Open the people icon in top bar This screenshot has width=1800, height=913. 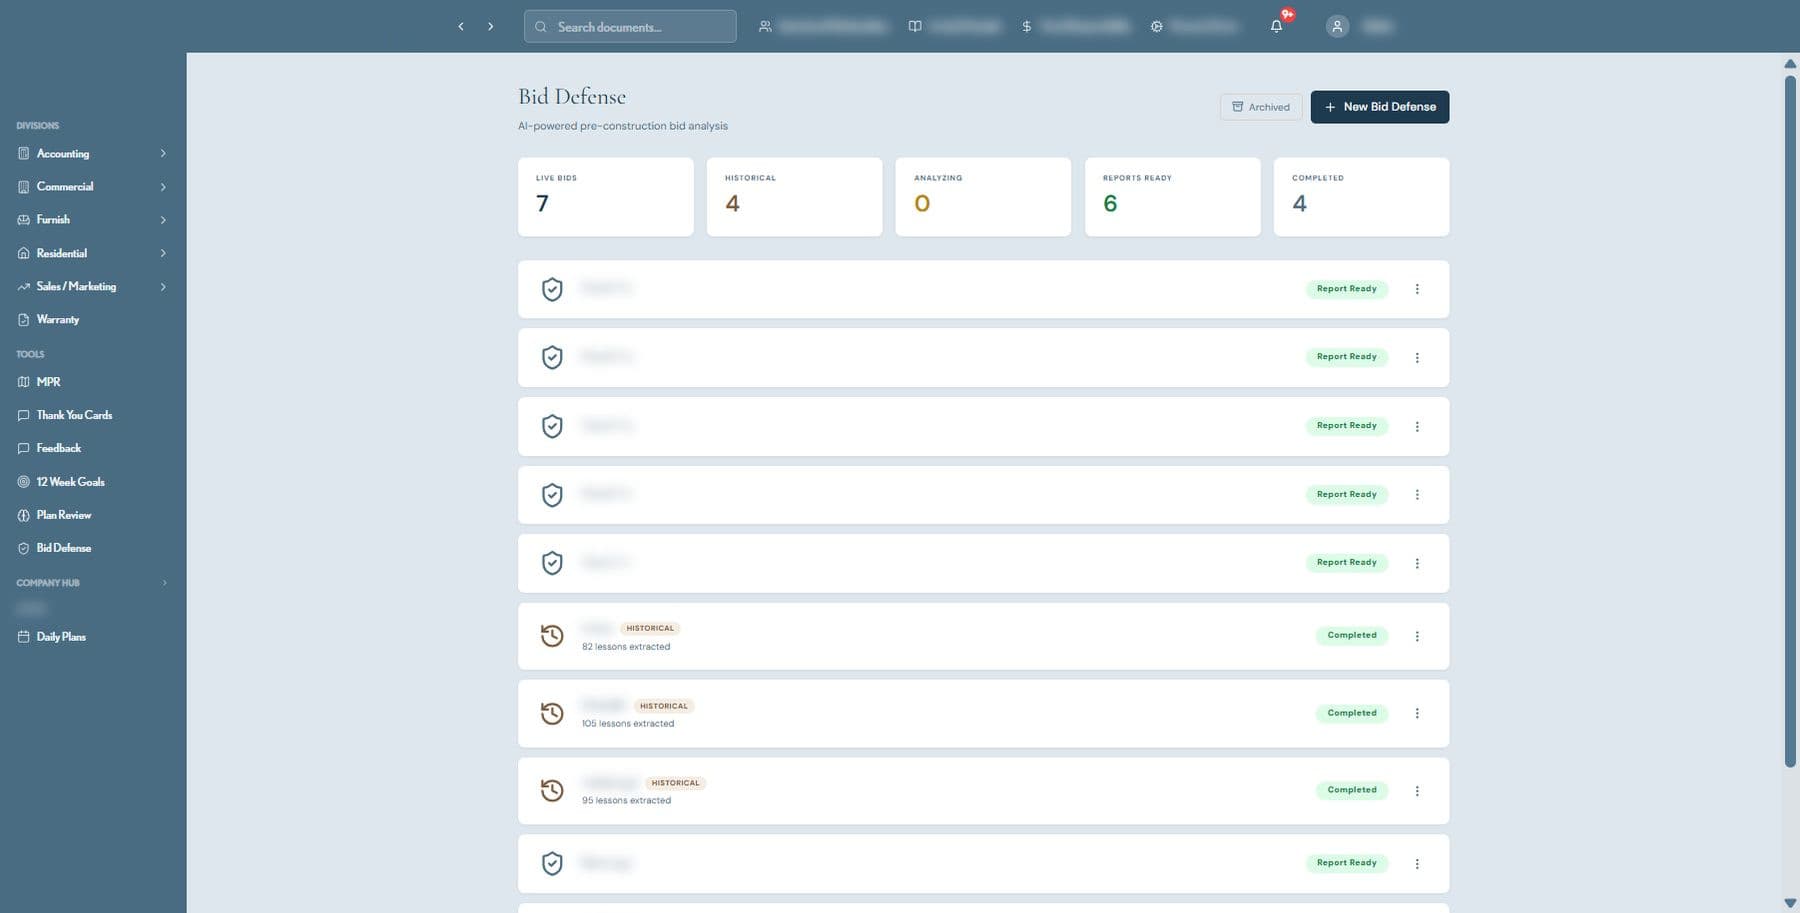765,27
